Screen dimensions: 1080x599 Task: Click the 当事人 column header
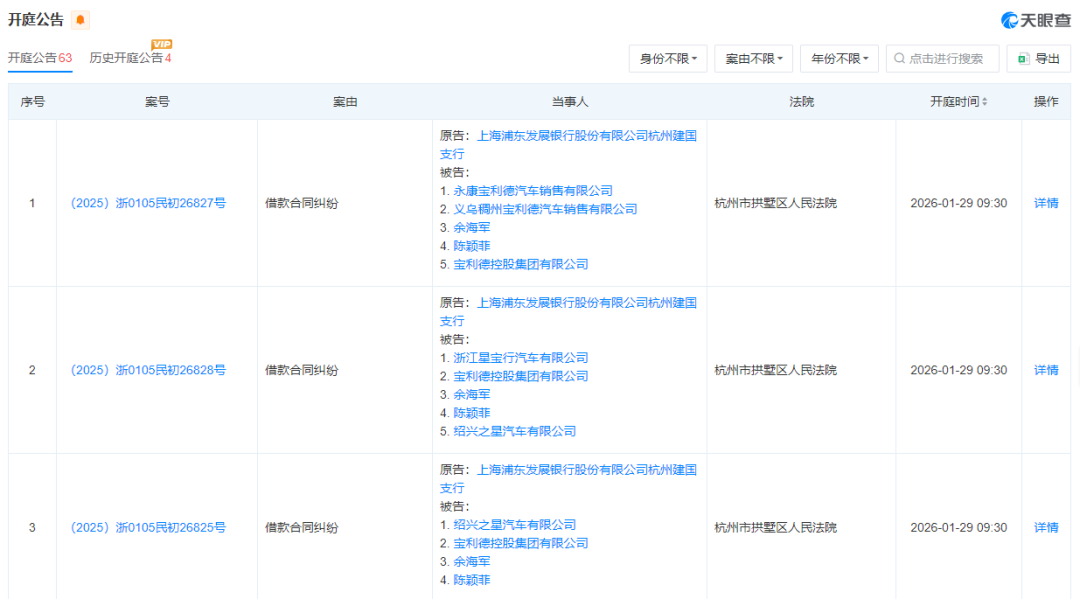pyautogui.click(x=570, y=102)
